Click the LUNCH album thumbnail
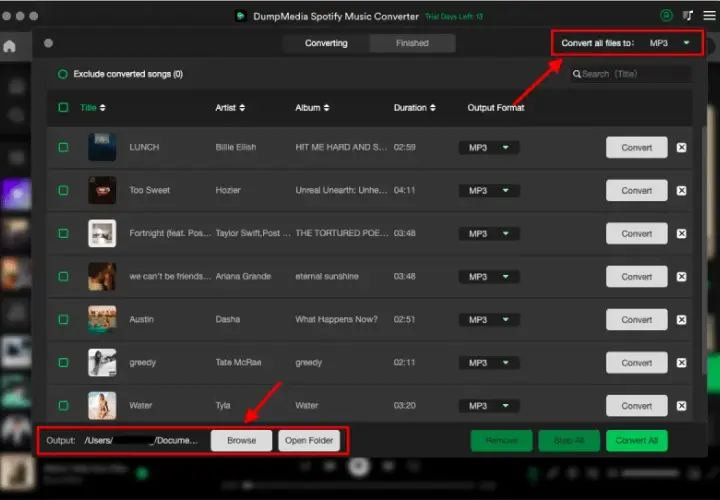 (x=102, y=147)
